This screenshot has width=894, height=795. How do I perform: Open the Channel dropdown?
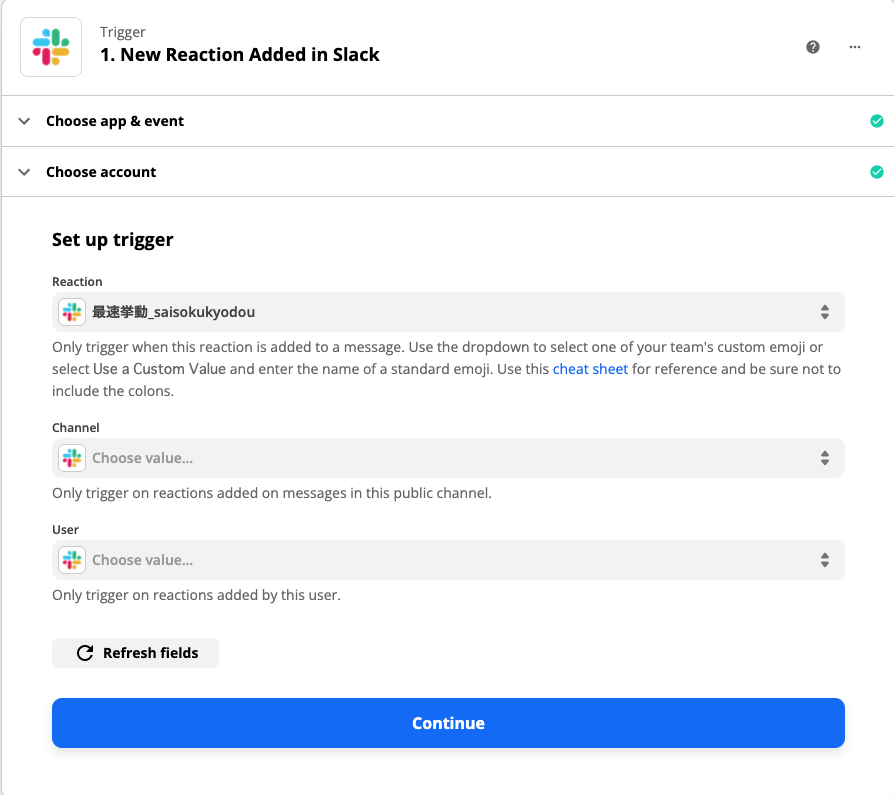(448, 457)
